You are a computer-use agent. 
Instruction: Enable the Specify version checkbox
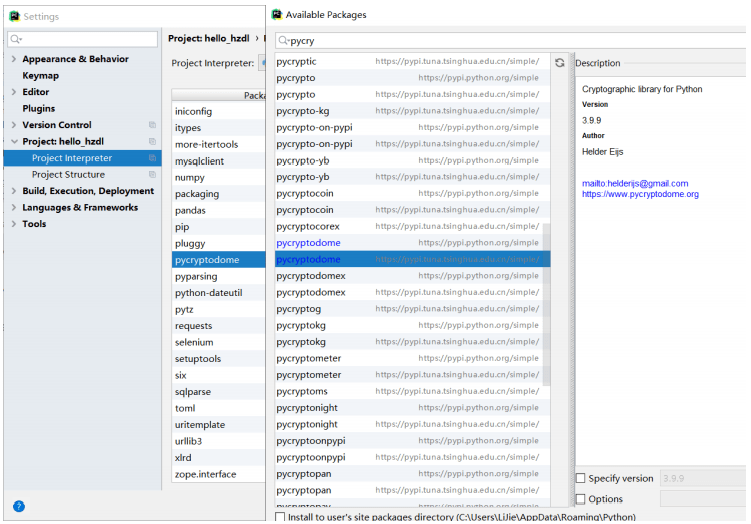click(581, 479)
